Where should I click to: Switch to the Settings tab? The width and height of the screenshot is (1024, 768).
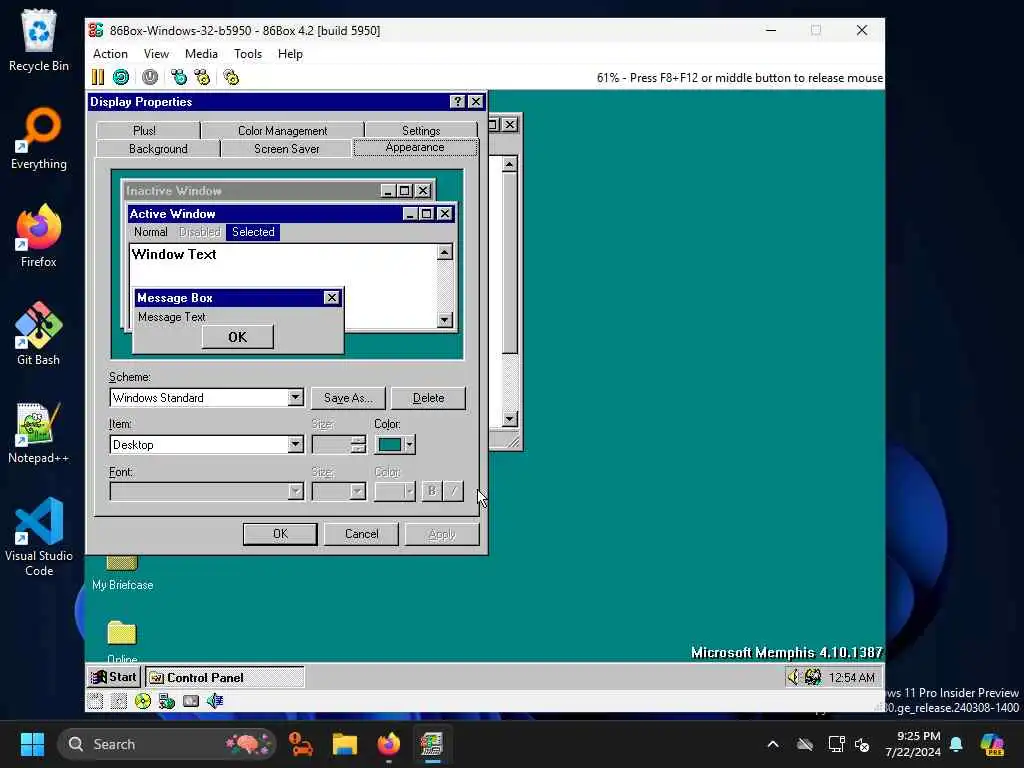(x=421, y=131)
